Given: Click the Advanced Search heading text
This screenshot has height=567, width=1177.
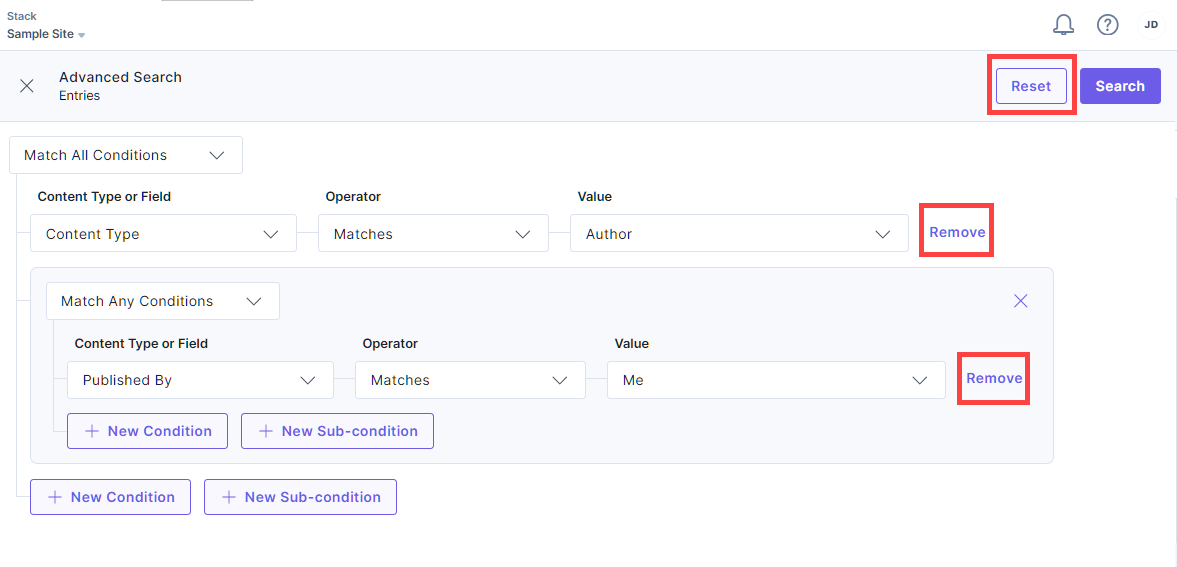Looking at the screenshot, I should pyautogui.click(x=120, y=77).
